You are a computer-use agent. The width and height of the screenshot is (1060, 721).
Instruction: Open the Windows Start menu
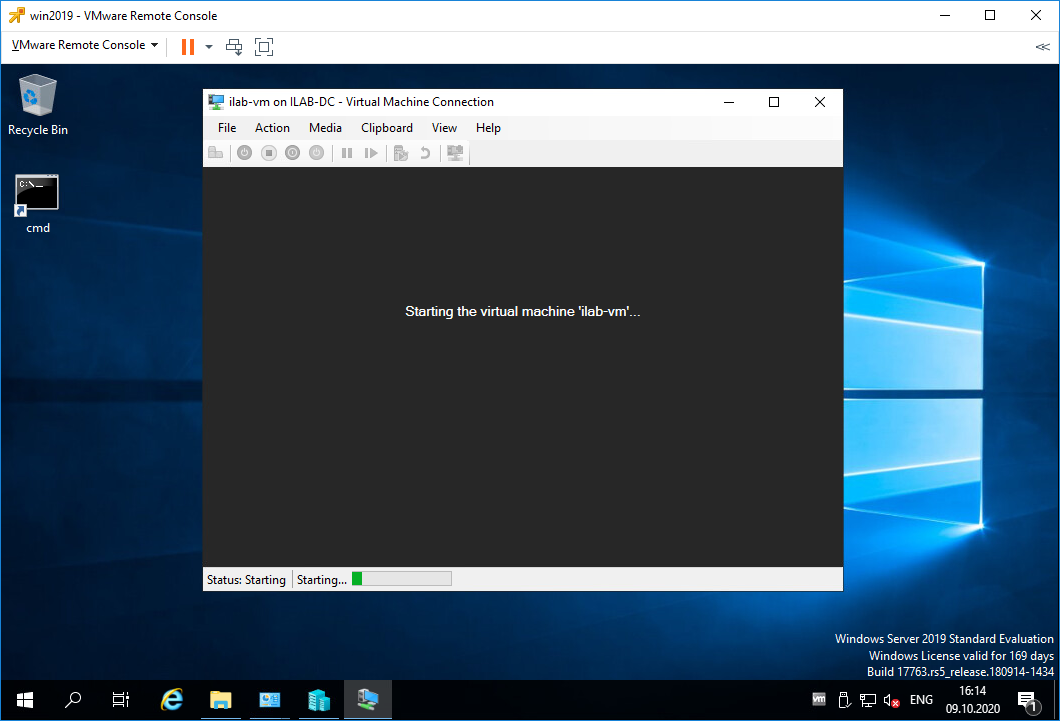pyautogui.click(x=25, y=700)
